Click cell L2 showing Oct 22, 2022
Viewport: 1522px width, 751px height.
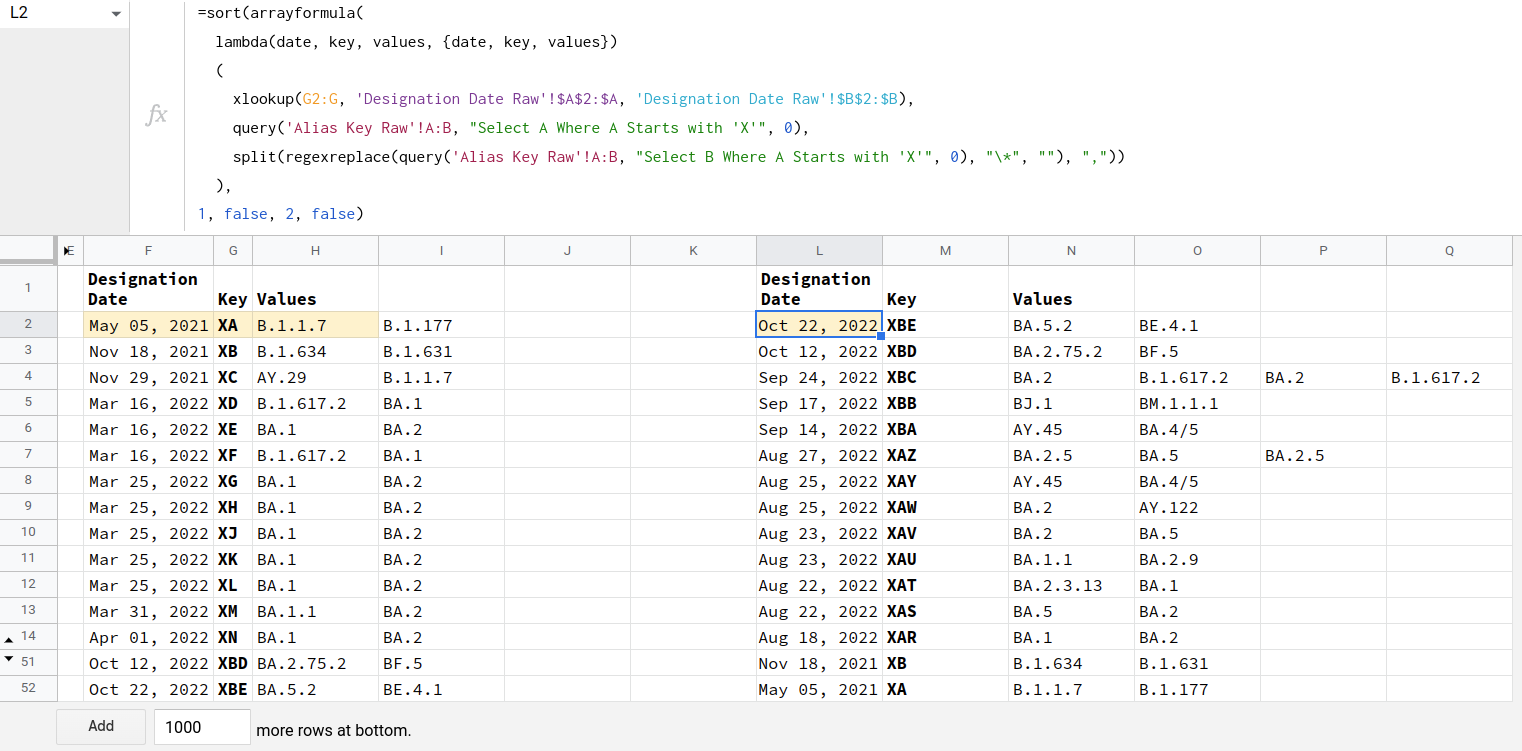pos(819,325)
